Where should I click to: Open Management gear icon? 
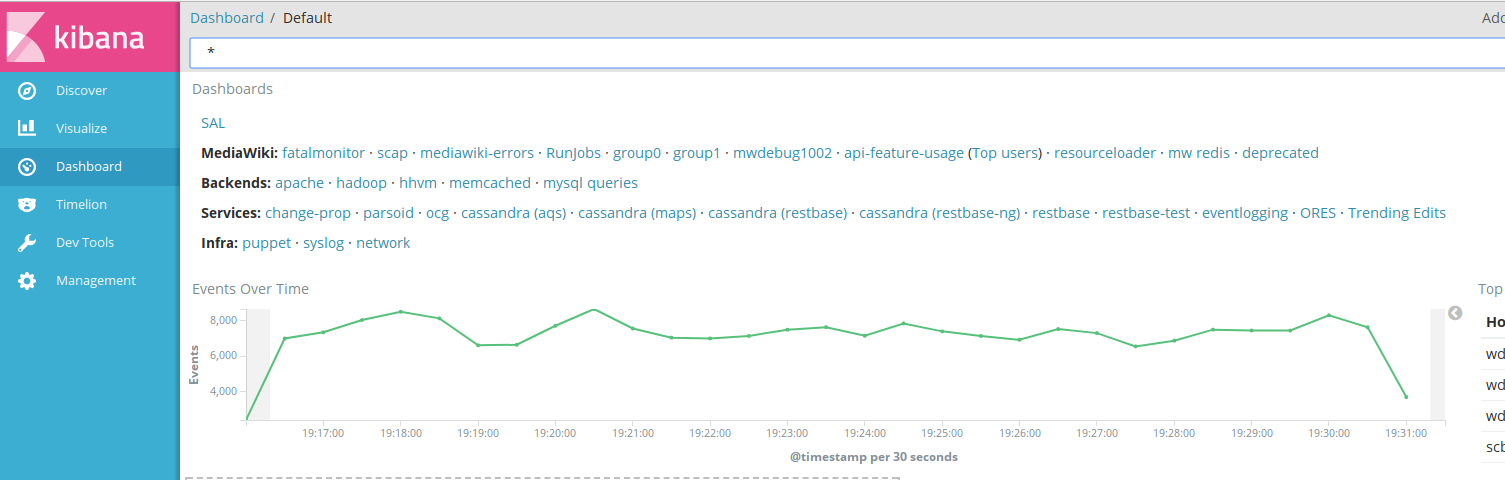click(x=27, y=281)
